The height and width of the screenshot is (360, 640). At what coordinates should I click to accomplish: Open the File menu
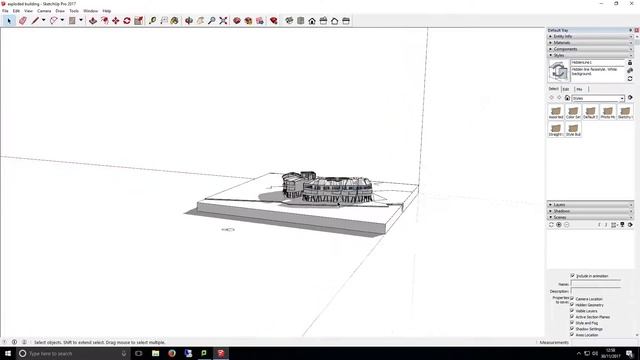[5, 11]
